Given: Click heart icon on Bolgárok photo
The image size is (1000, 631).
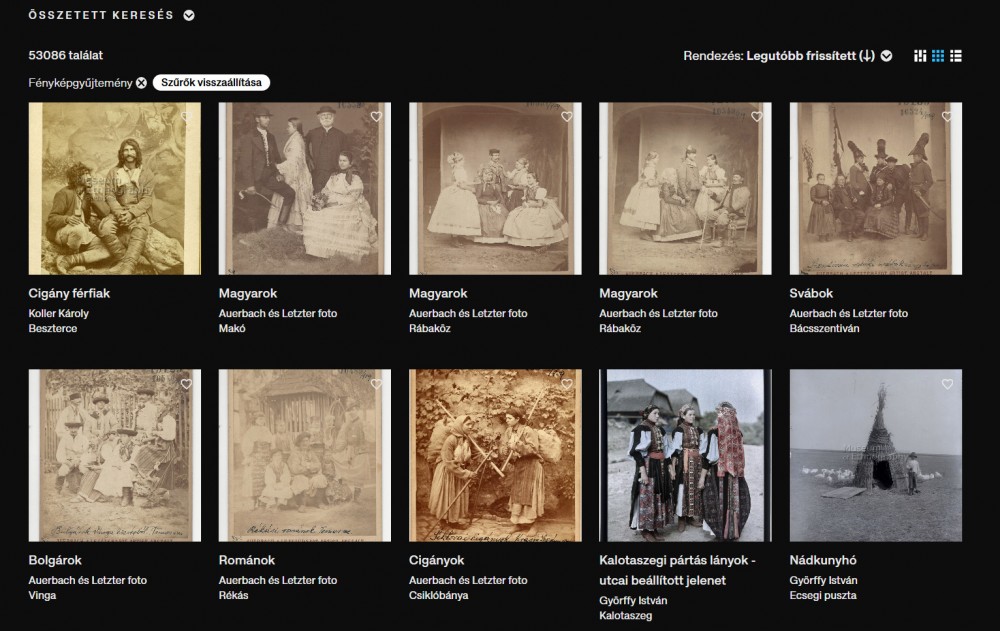Looking at the screenshot, I should 186,384.
